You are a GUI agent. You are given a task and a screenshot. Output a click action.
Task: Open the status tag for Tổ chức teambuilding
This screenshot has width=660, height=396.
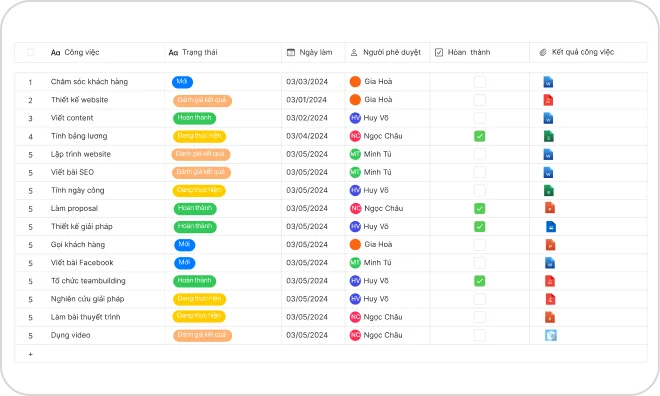[x=194, y=281]
